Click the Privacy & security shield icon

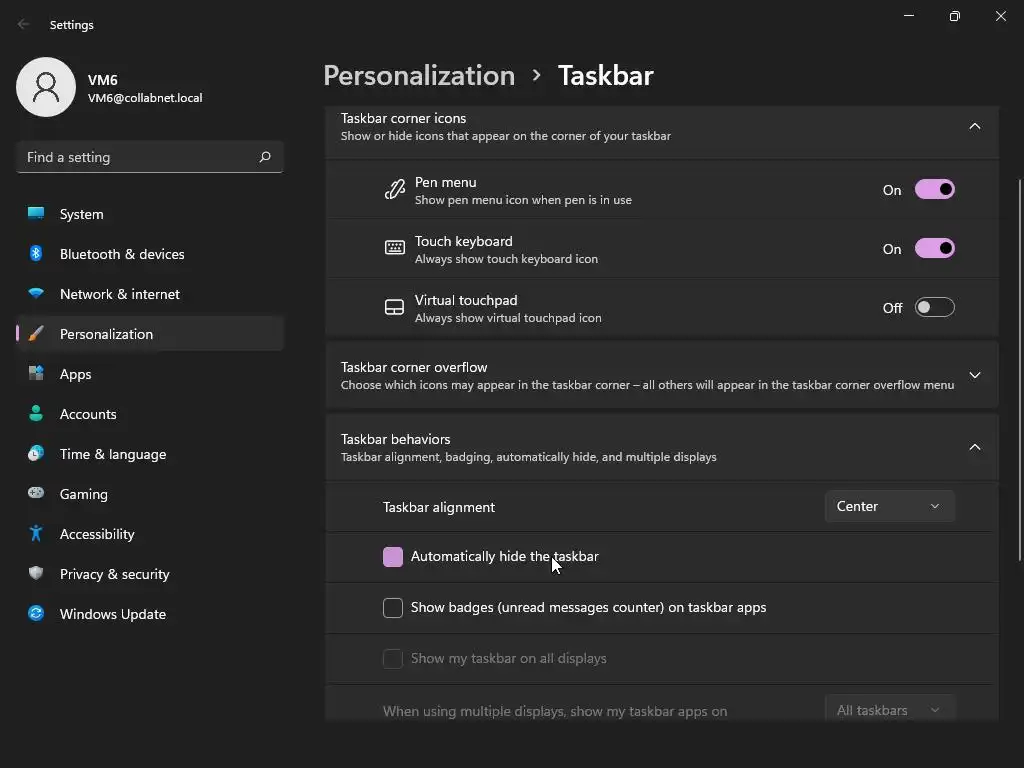point(36,574)
